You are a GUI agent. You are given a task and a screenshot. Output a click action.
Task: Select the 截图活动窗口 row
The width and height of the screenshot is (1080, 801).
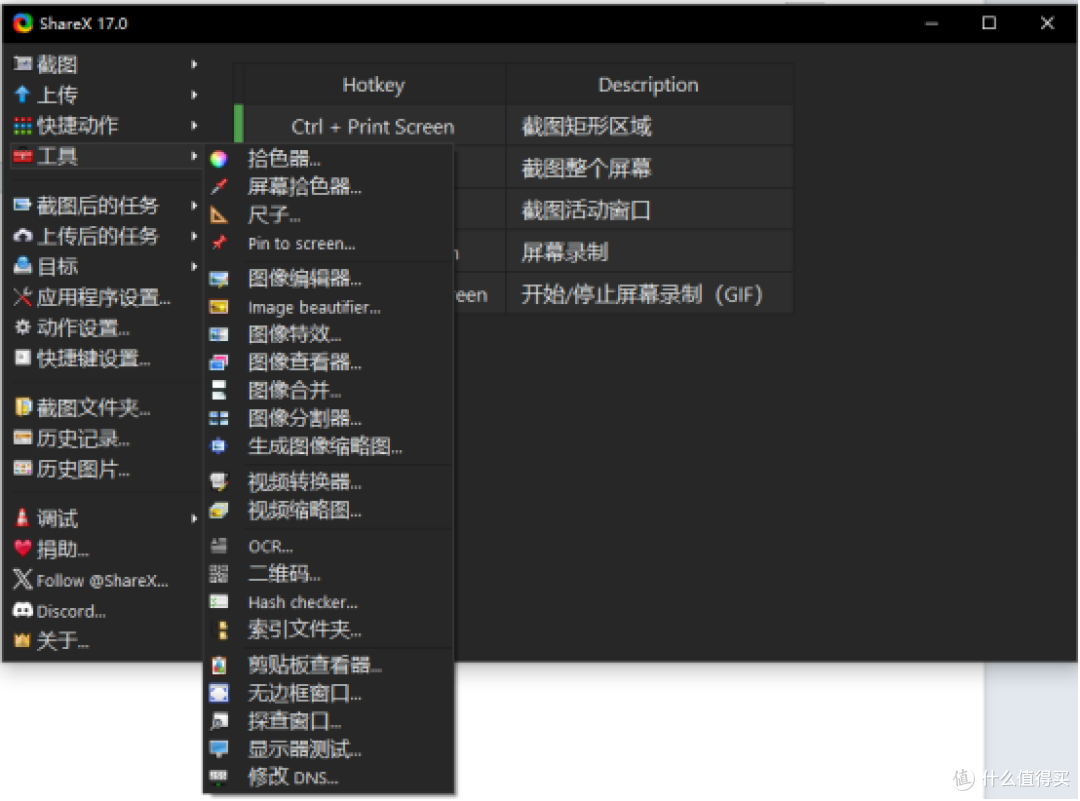coord(649,210)
